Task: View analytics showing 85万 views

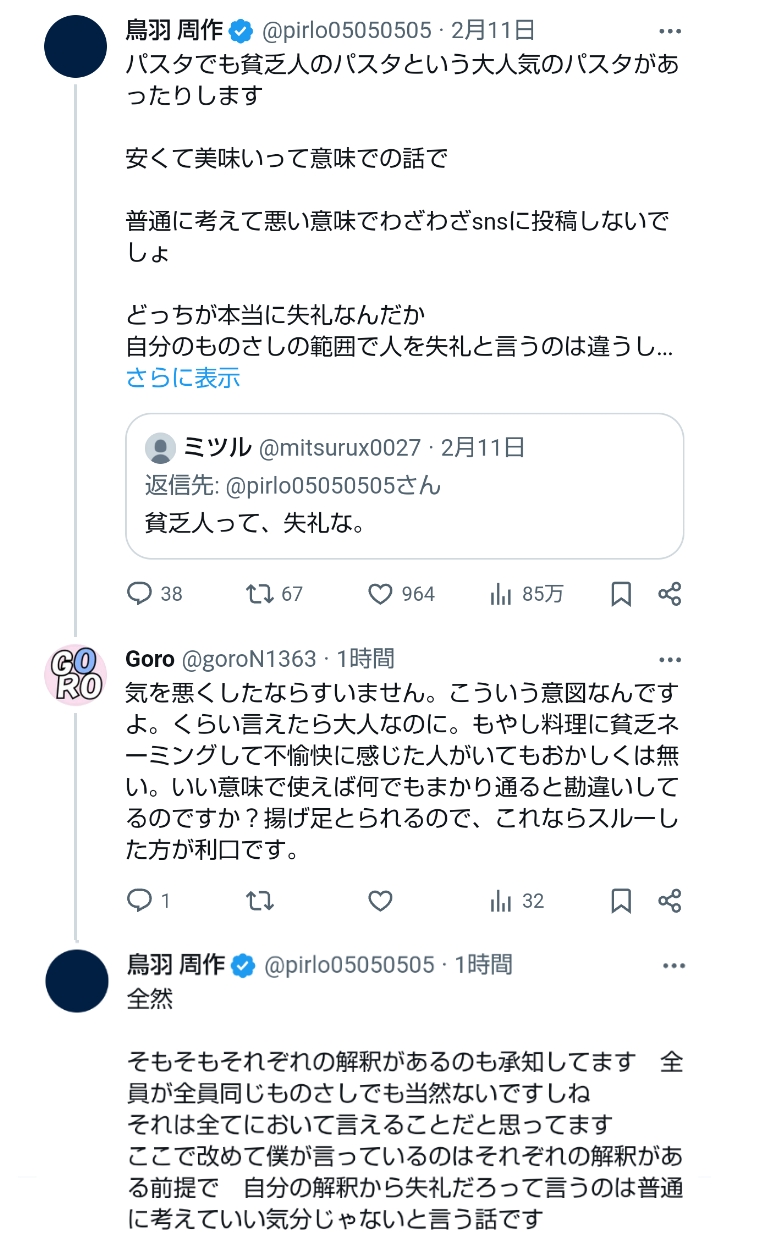Action: (x=501, y=594)
